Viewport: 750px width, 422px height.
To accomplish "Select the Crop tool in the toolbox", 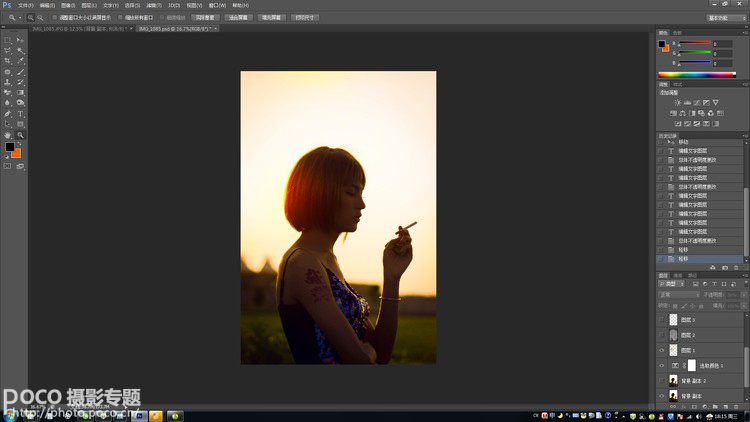I will coord(7,61).
